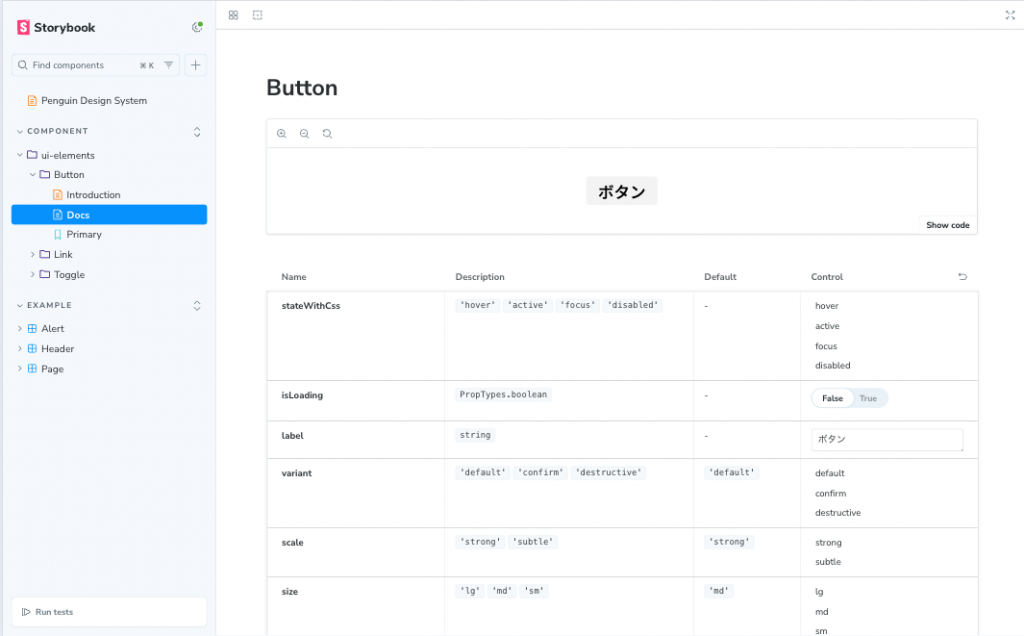Expand the Alert component in sidebar
This screenshot has height=636, width=1024.
(52, 328)
